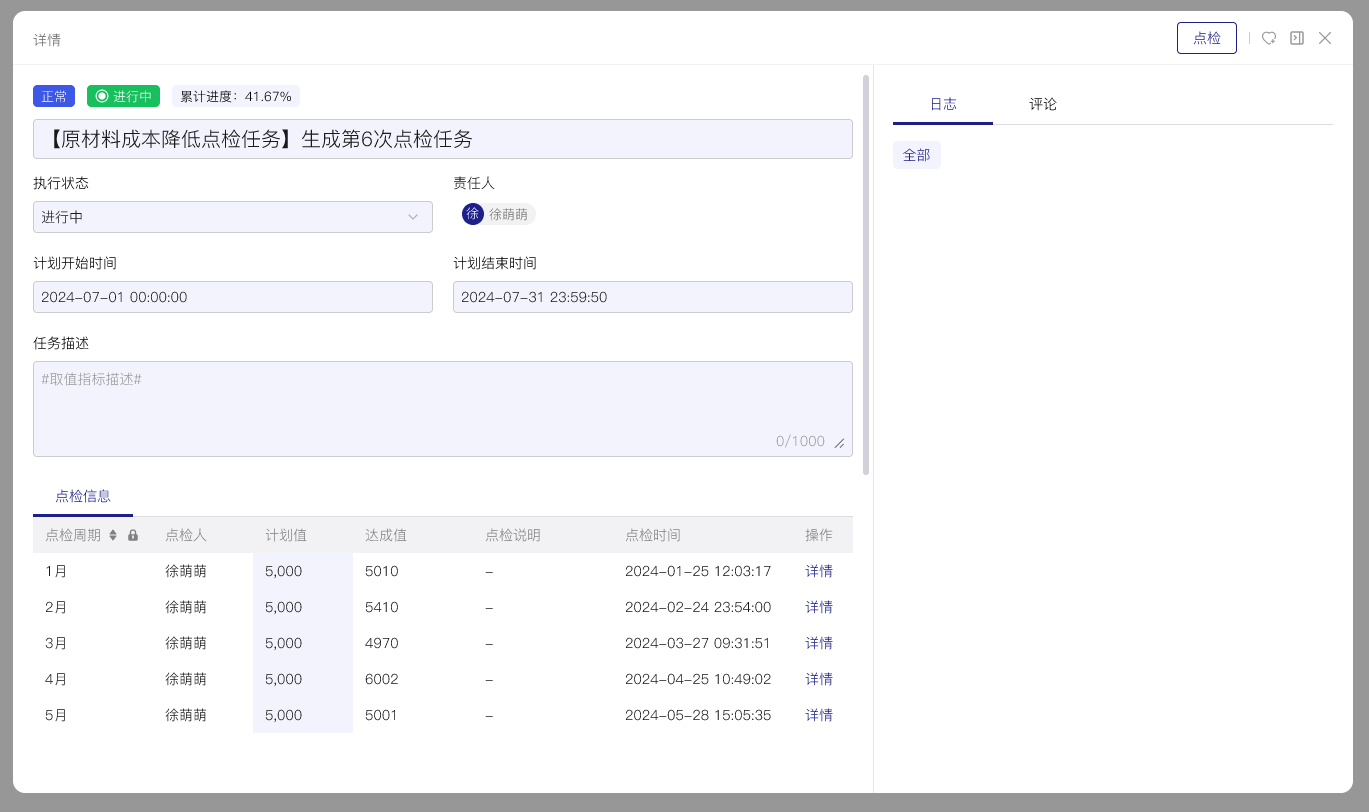
Task: Click the textarea resize handle in 任务描述
Action: [x=839, y=442]
